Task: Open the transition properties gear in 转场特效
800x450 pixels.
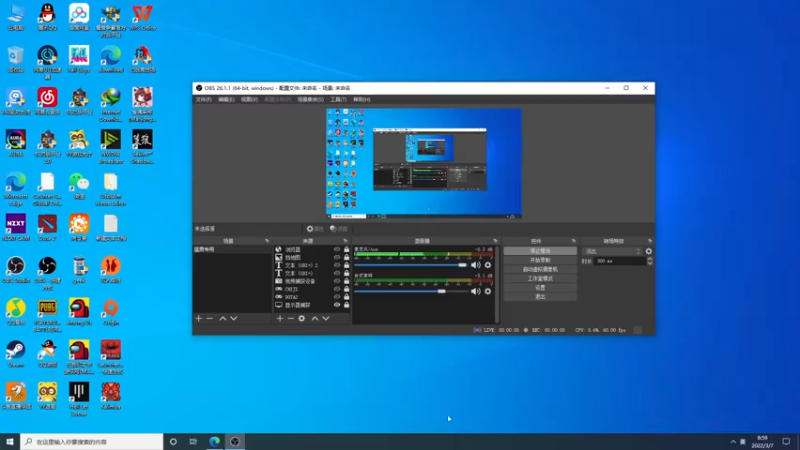Action: [x=648, y=252]
